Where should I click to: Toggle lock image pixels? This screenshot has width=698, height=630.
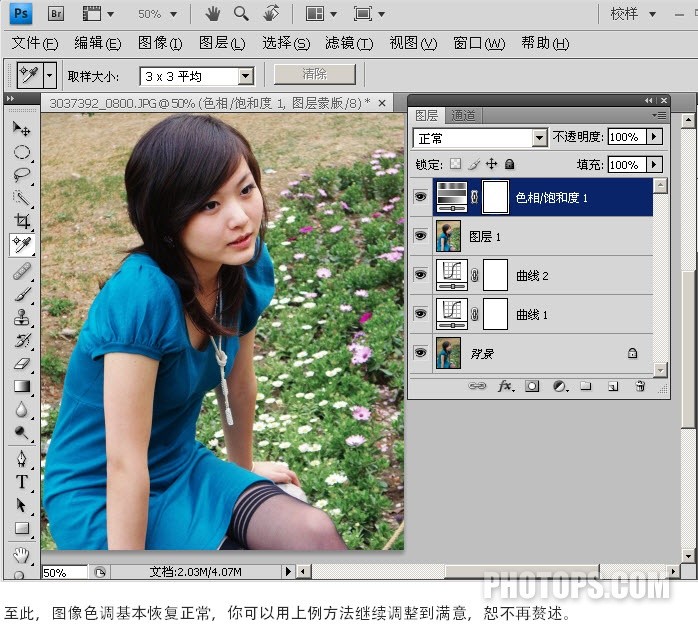click(x=474, y=164)
